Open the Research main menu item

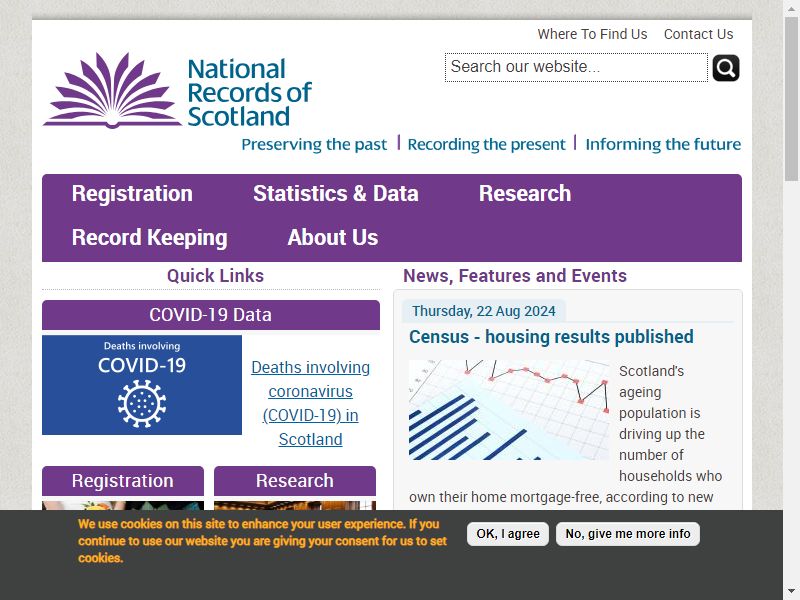(524, 194)
